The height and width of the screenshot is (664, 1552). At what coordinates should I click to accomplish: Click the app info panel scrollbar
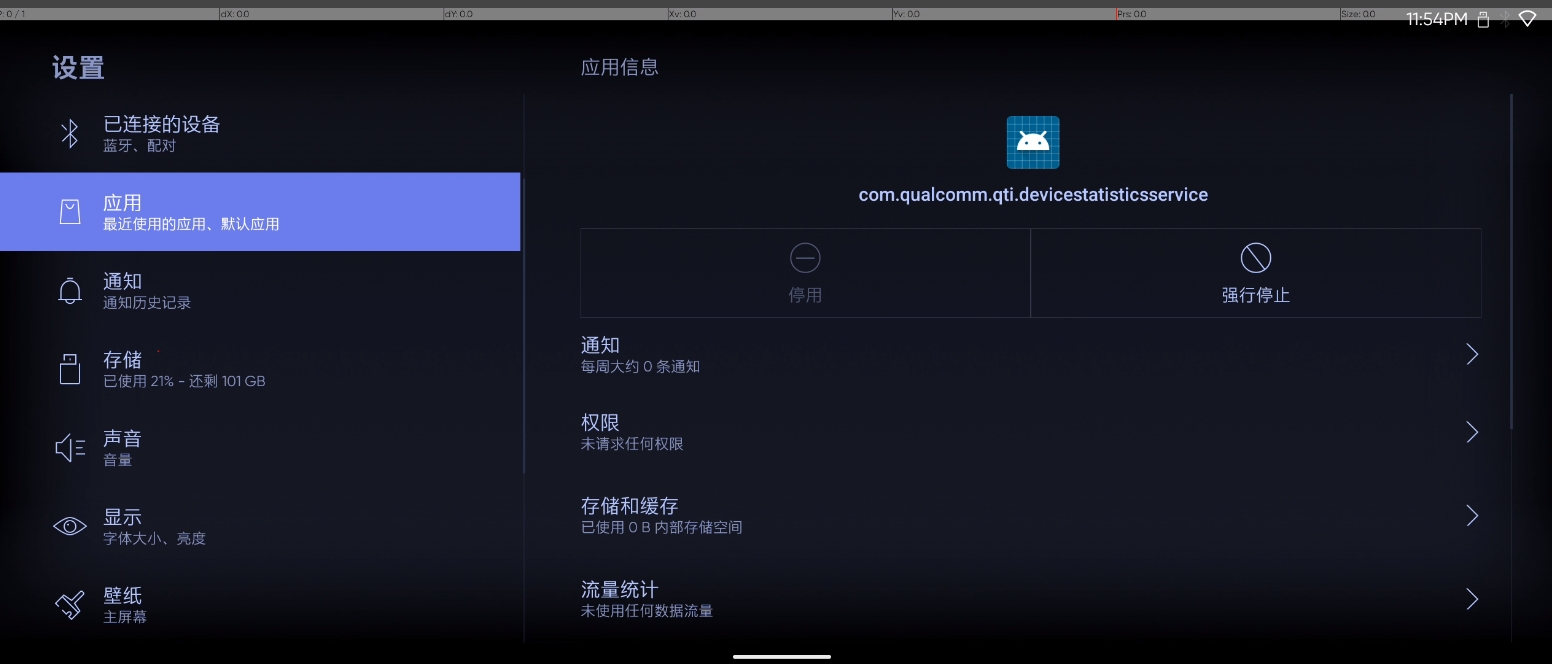click(1511, 262)
